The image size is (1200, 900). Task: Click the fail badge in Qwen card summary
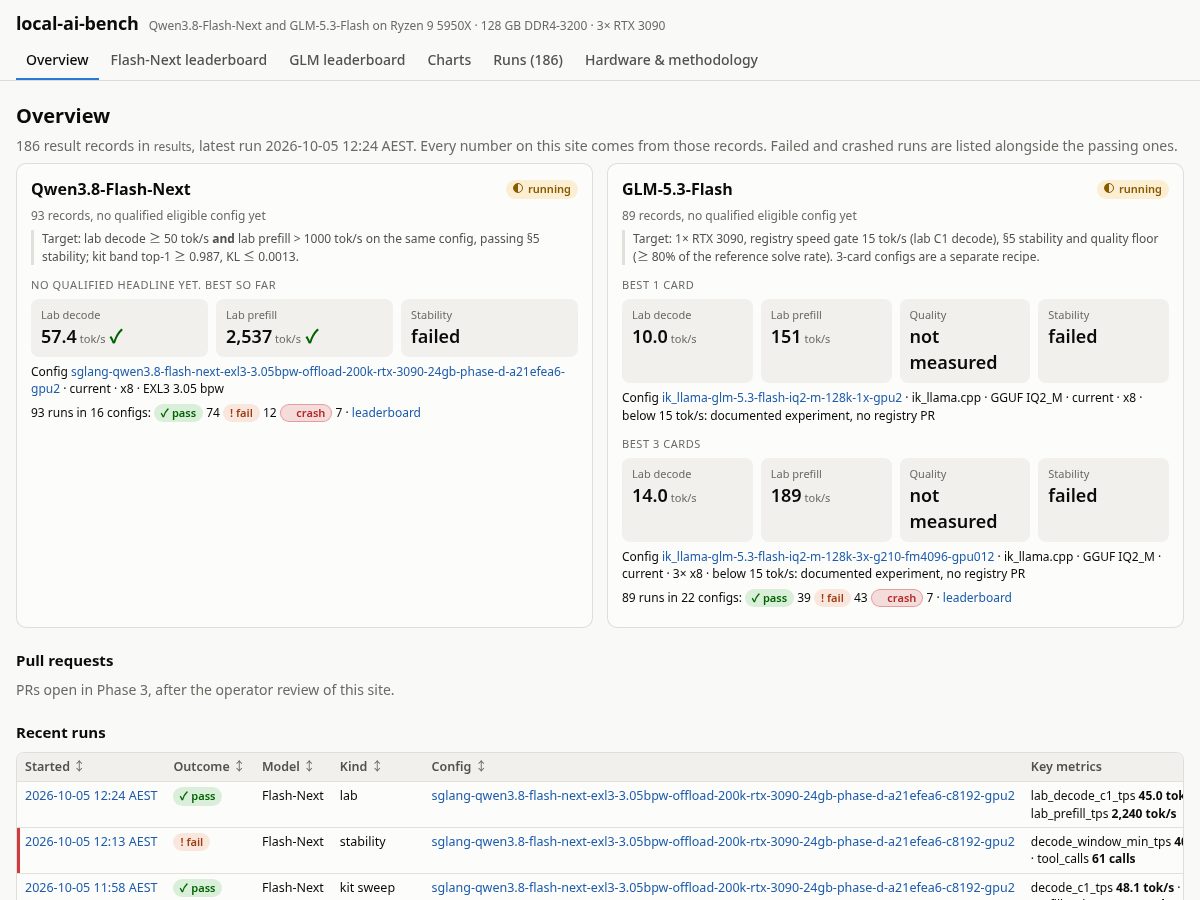point(241,413)
